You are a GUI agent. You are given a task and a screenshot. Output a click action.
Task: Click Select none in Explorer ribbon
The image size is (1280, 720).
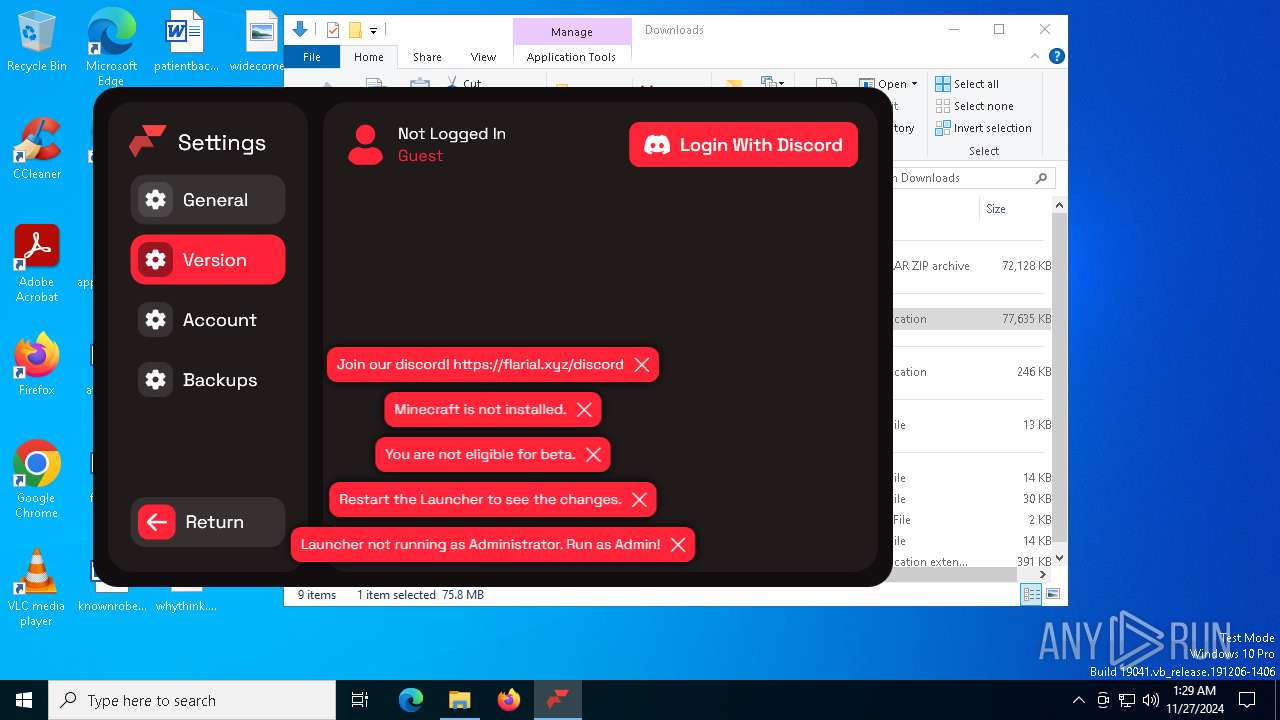tap(975, 106)
